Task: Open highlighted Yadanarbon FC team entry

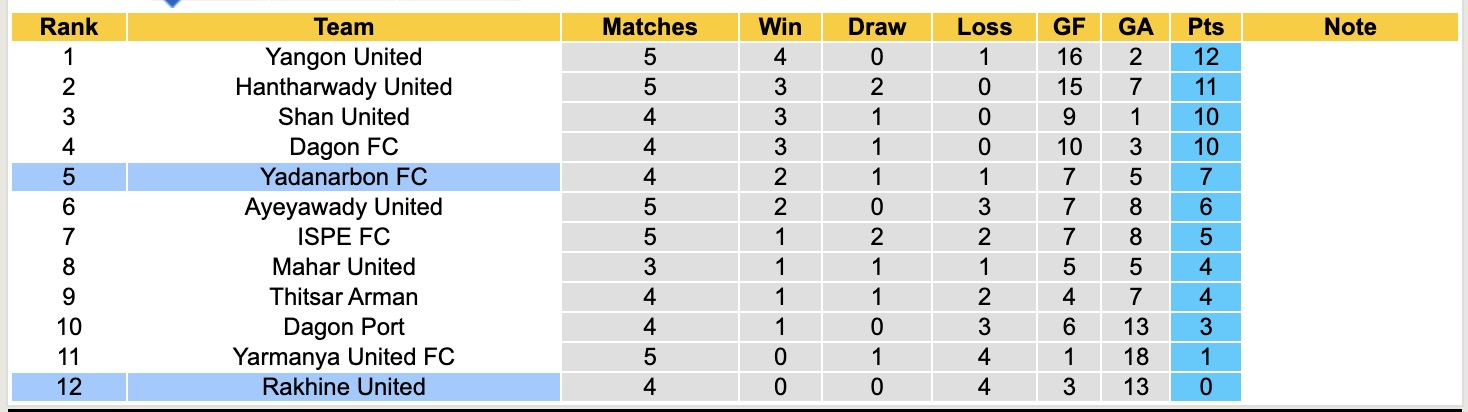Action: (x=343, y=177)
